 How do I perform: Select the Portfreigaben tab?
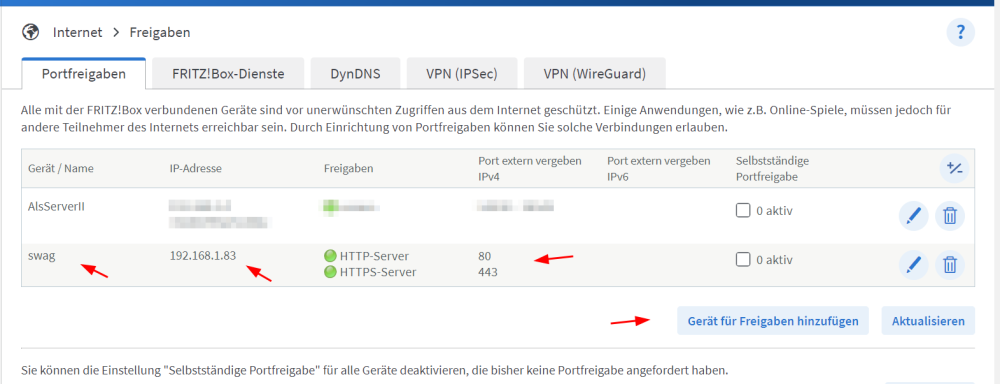pyautogui.click(x=84, y=73)
